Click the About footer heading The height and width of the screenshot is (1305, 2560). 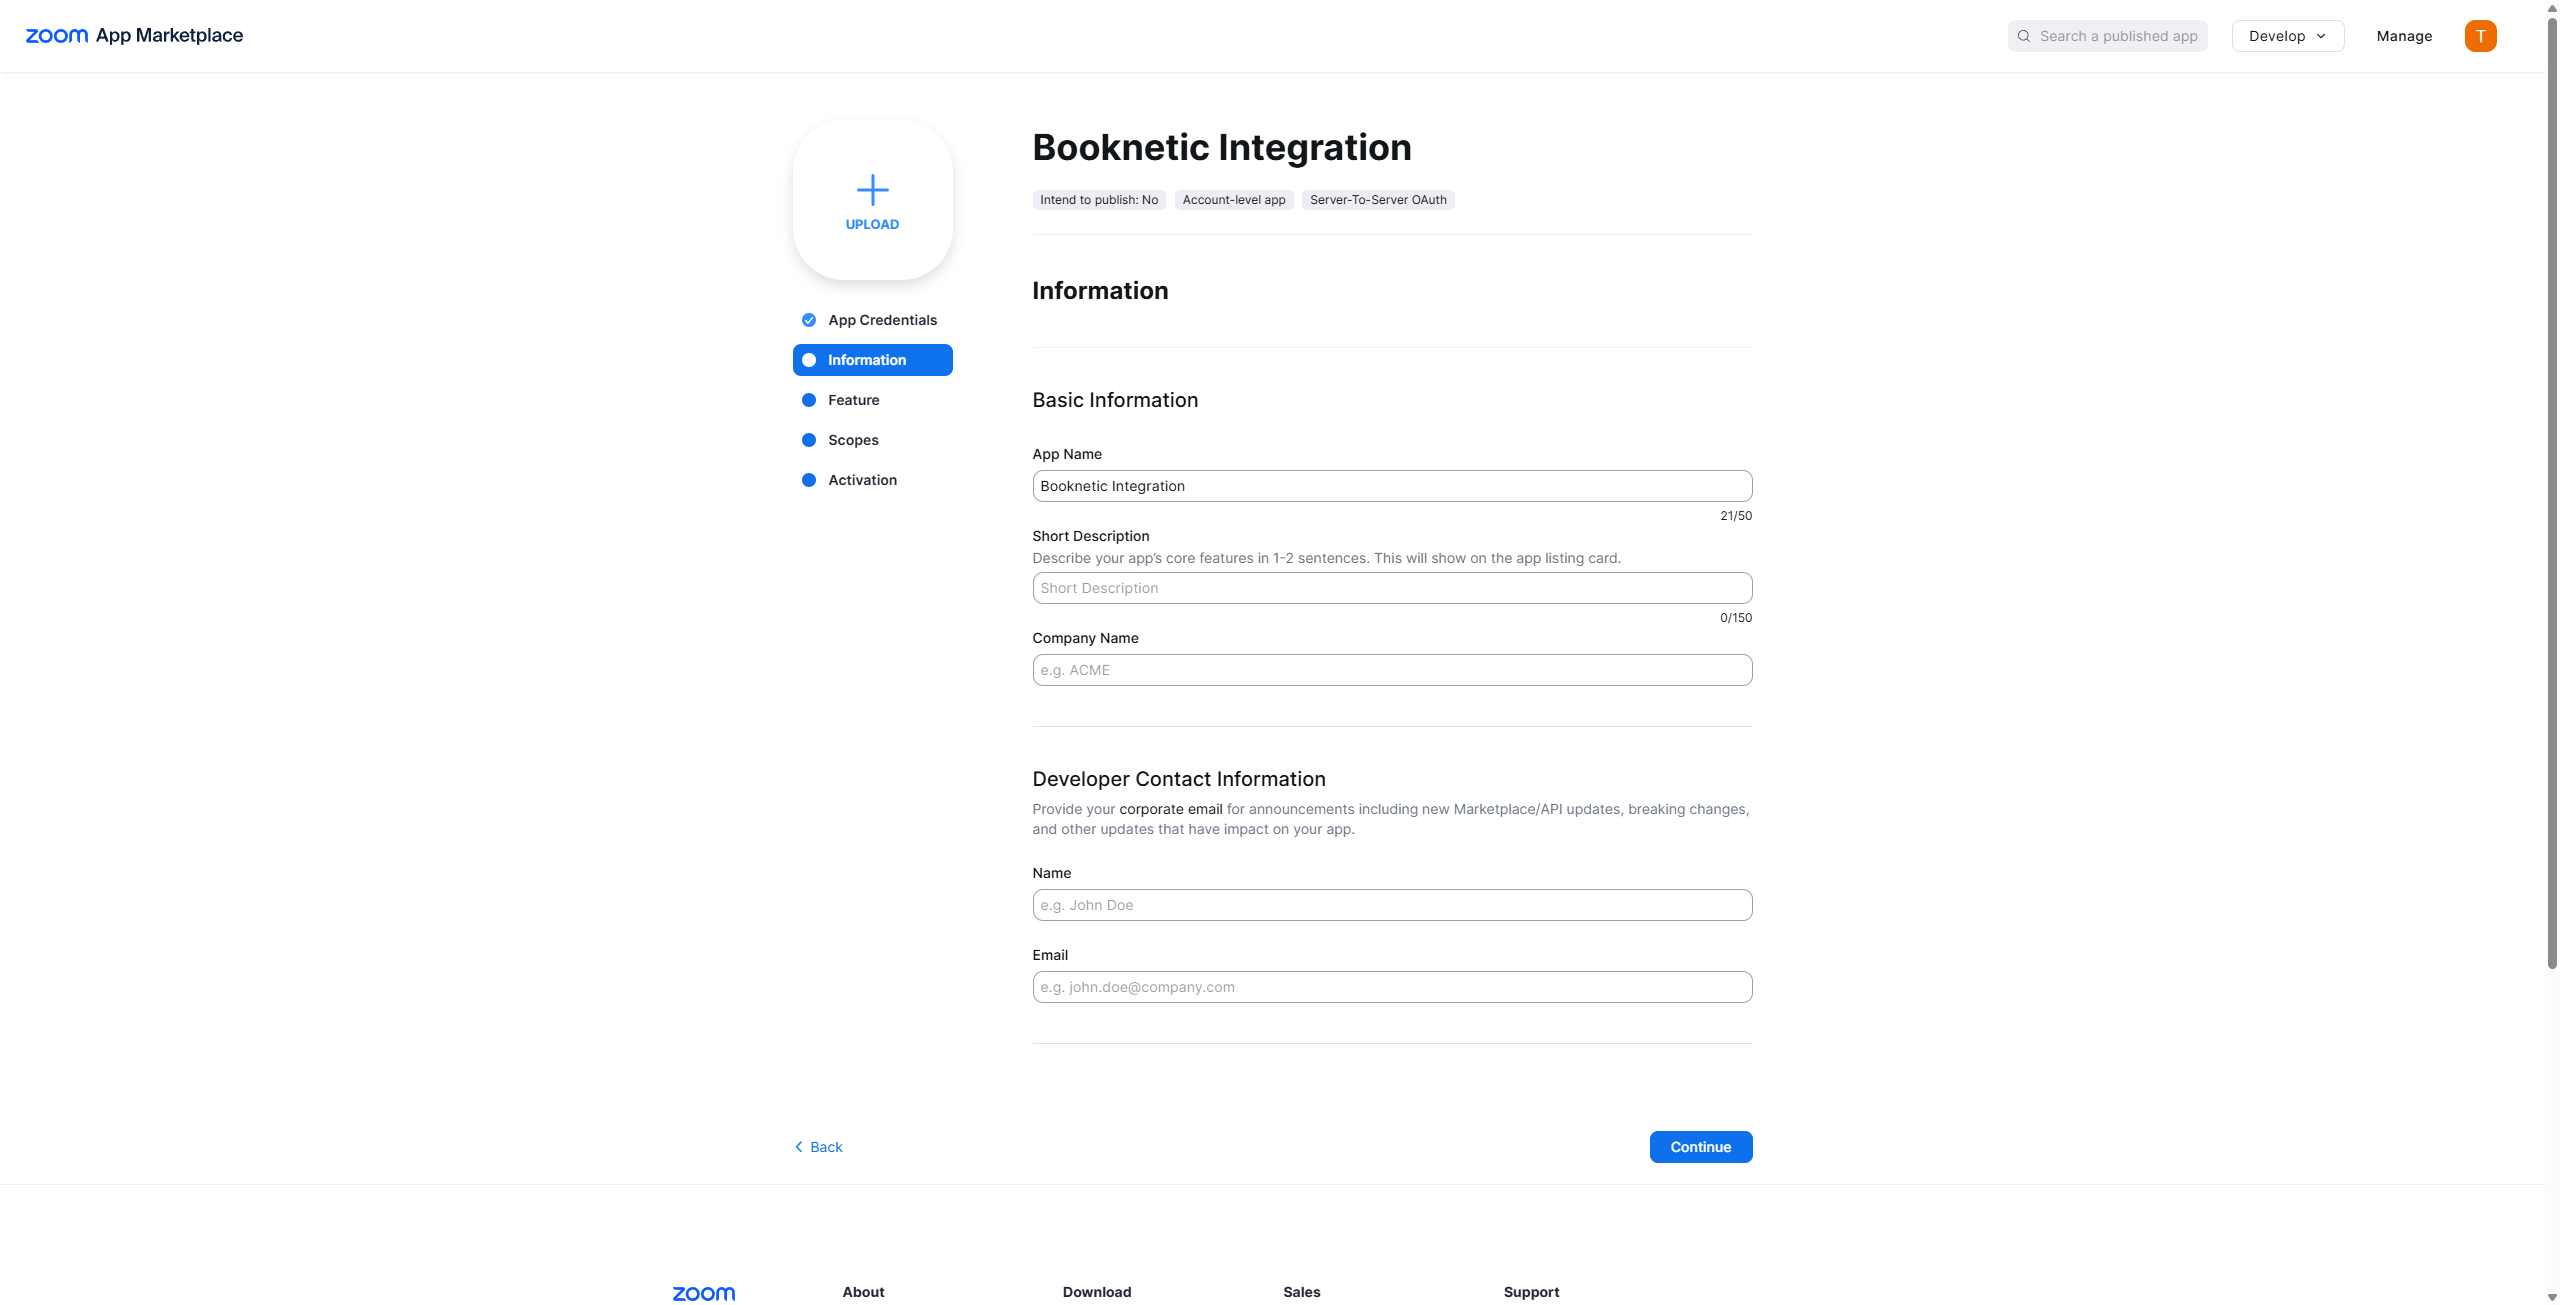863,1292
